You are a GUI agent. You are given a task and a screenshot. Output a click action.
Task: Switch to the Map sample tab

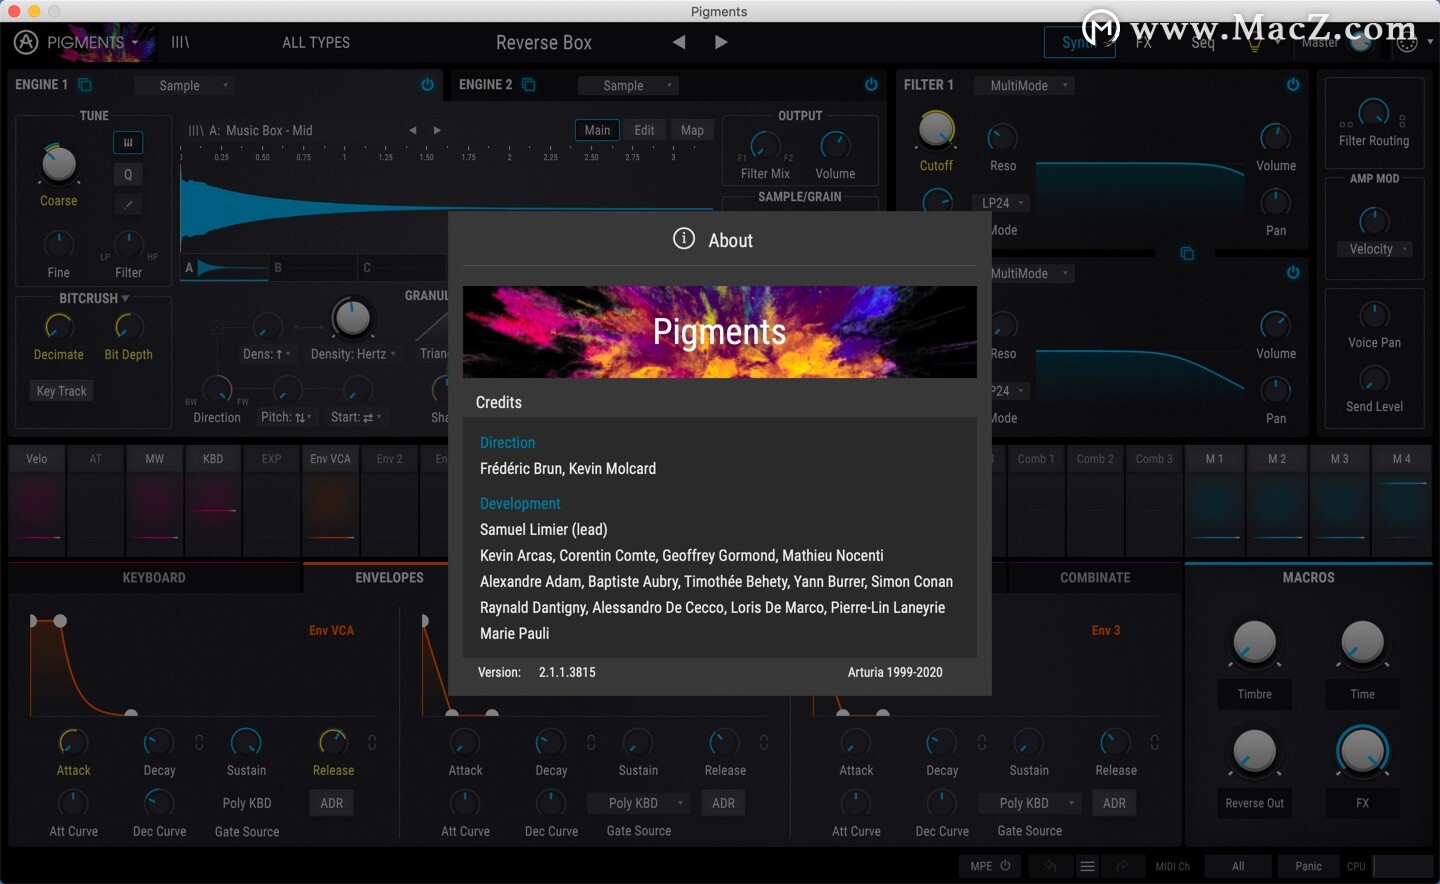(x=692, y=130)
